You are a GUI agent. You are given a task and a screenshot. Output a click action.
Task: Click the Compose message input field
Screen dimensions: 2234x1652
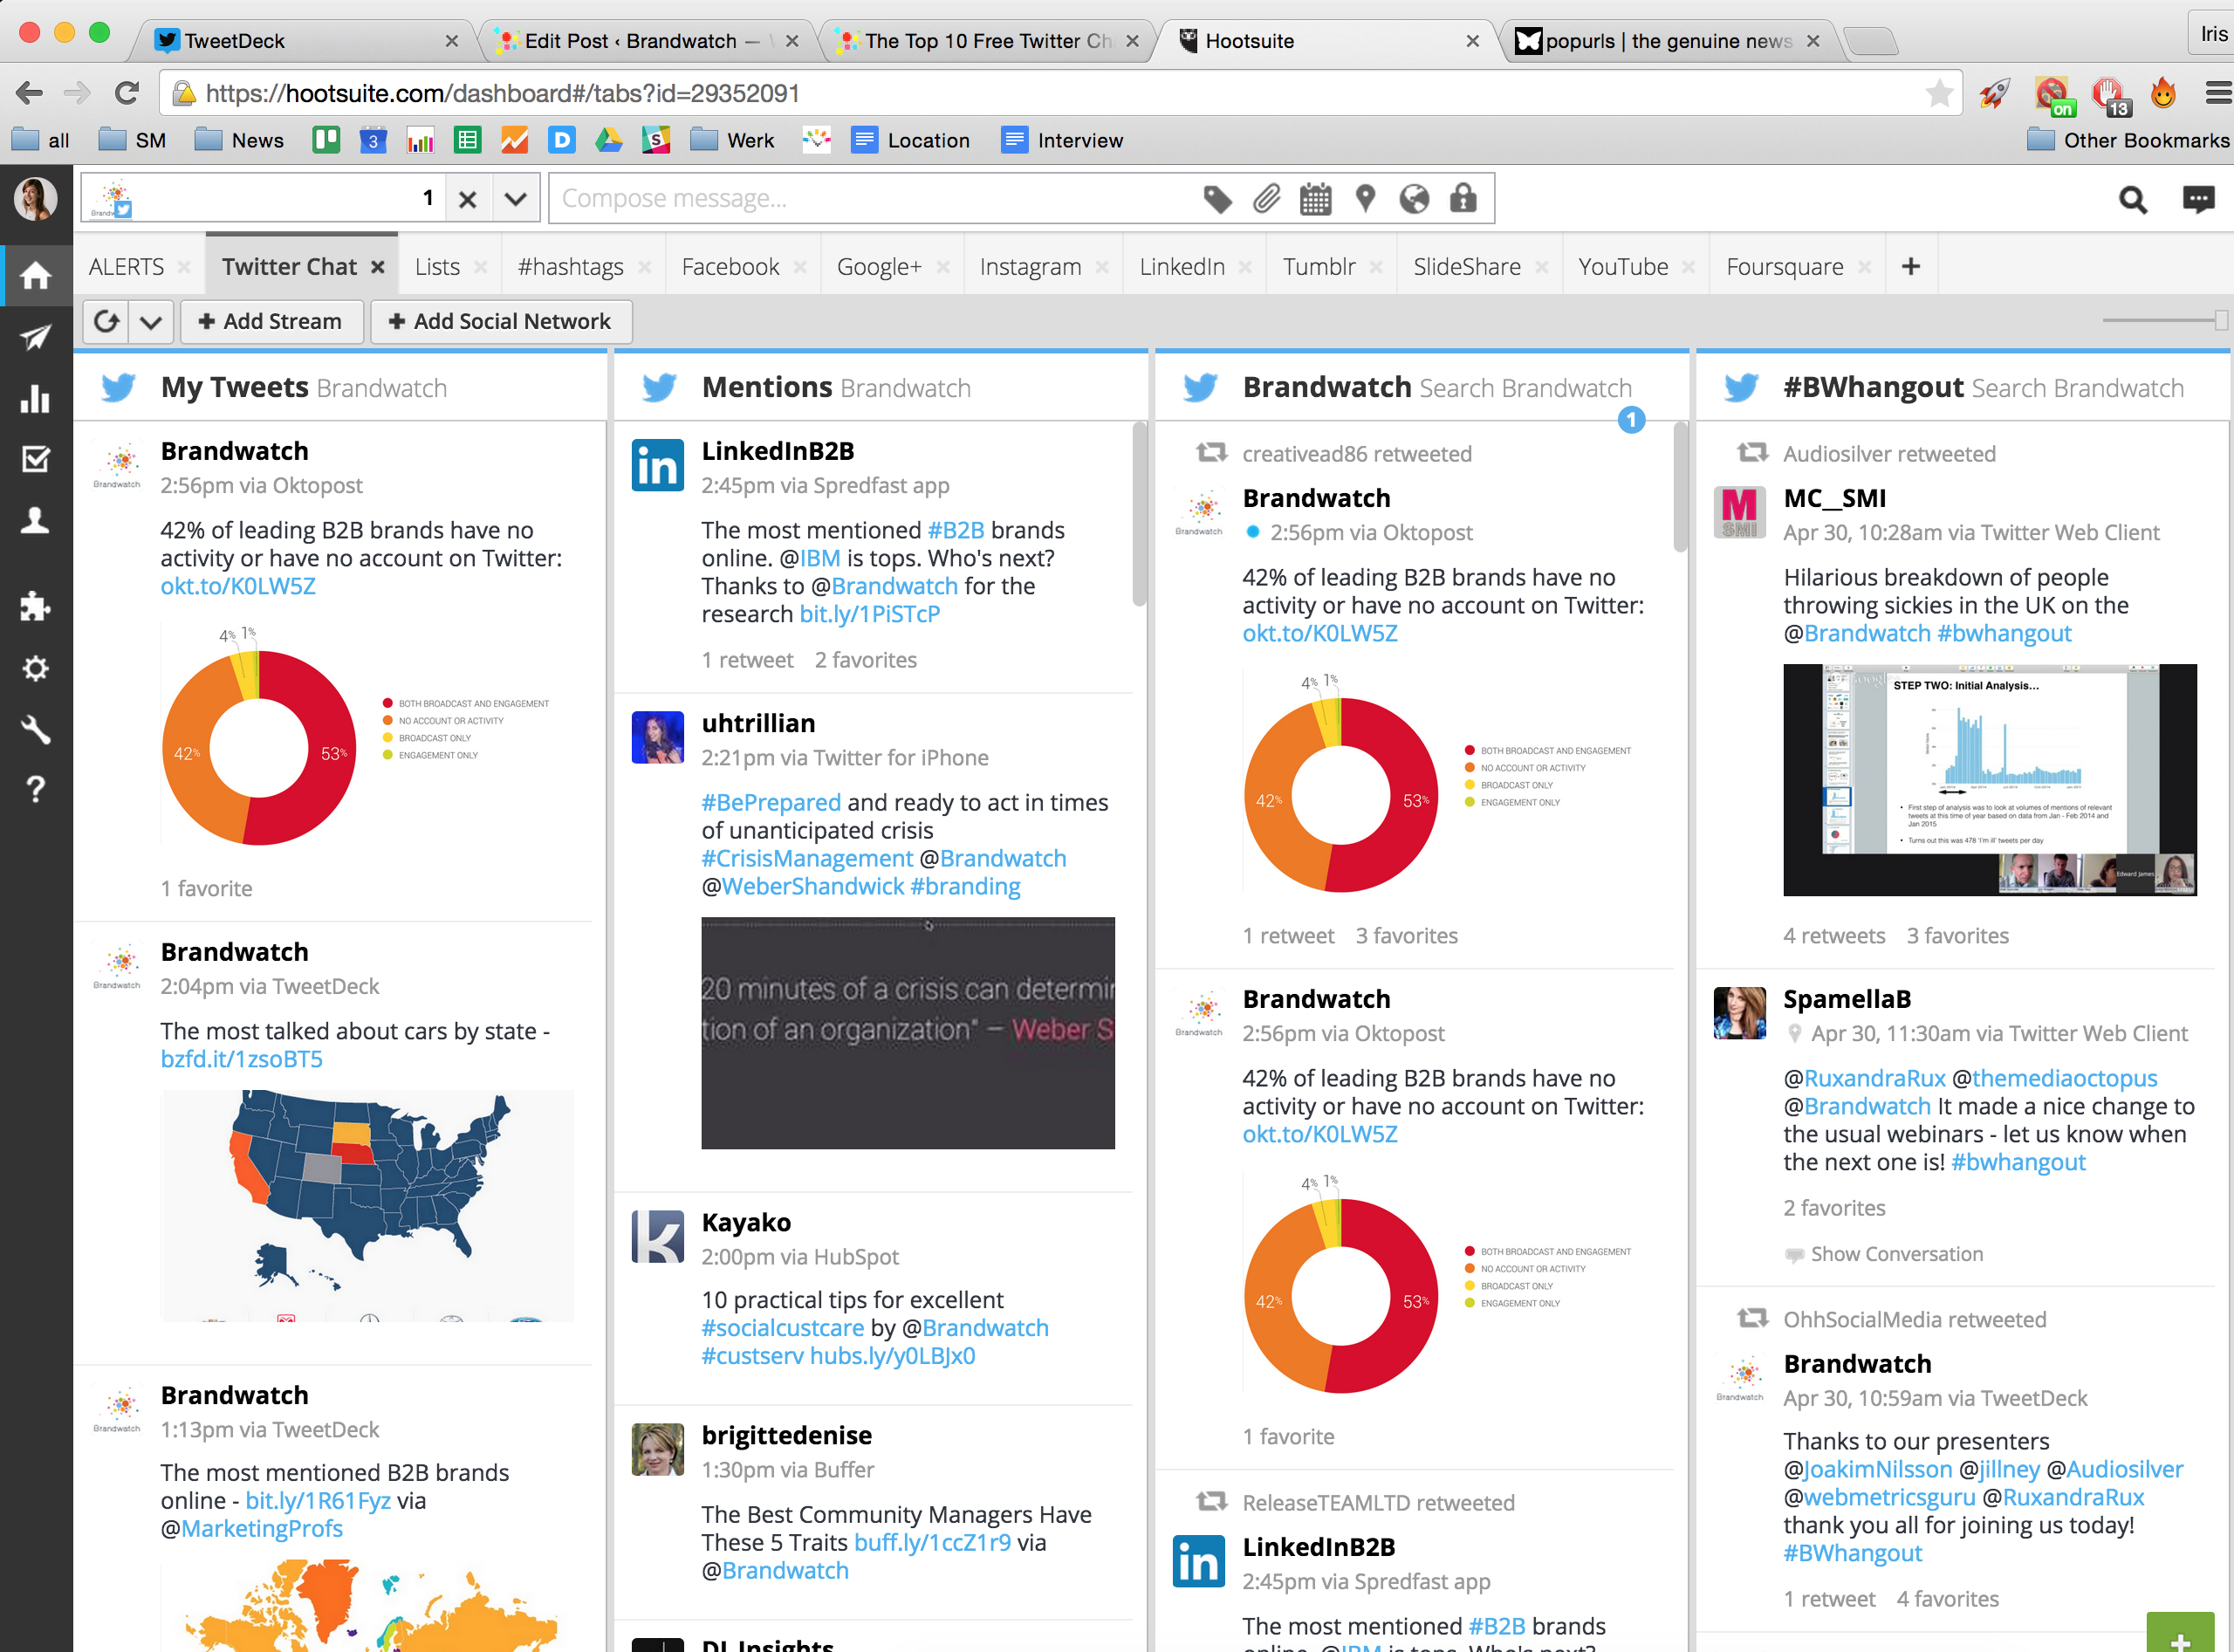coord(875,199)
